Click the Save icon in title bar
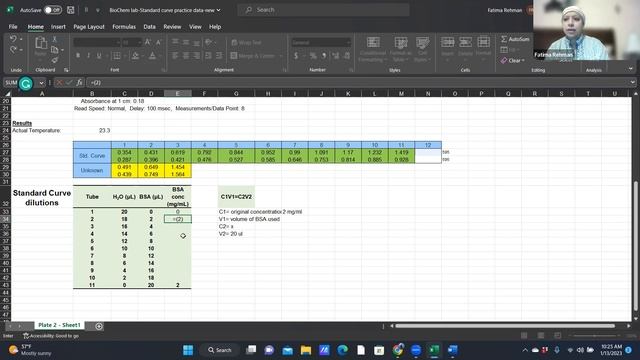640x360 pixels. pos(71,10)
